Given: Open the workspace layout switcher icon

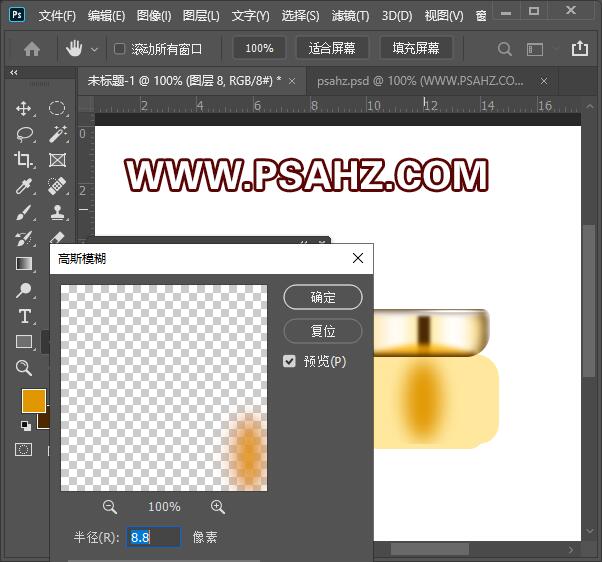Looking at the screenshot, I should click(x=535, y=49).
